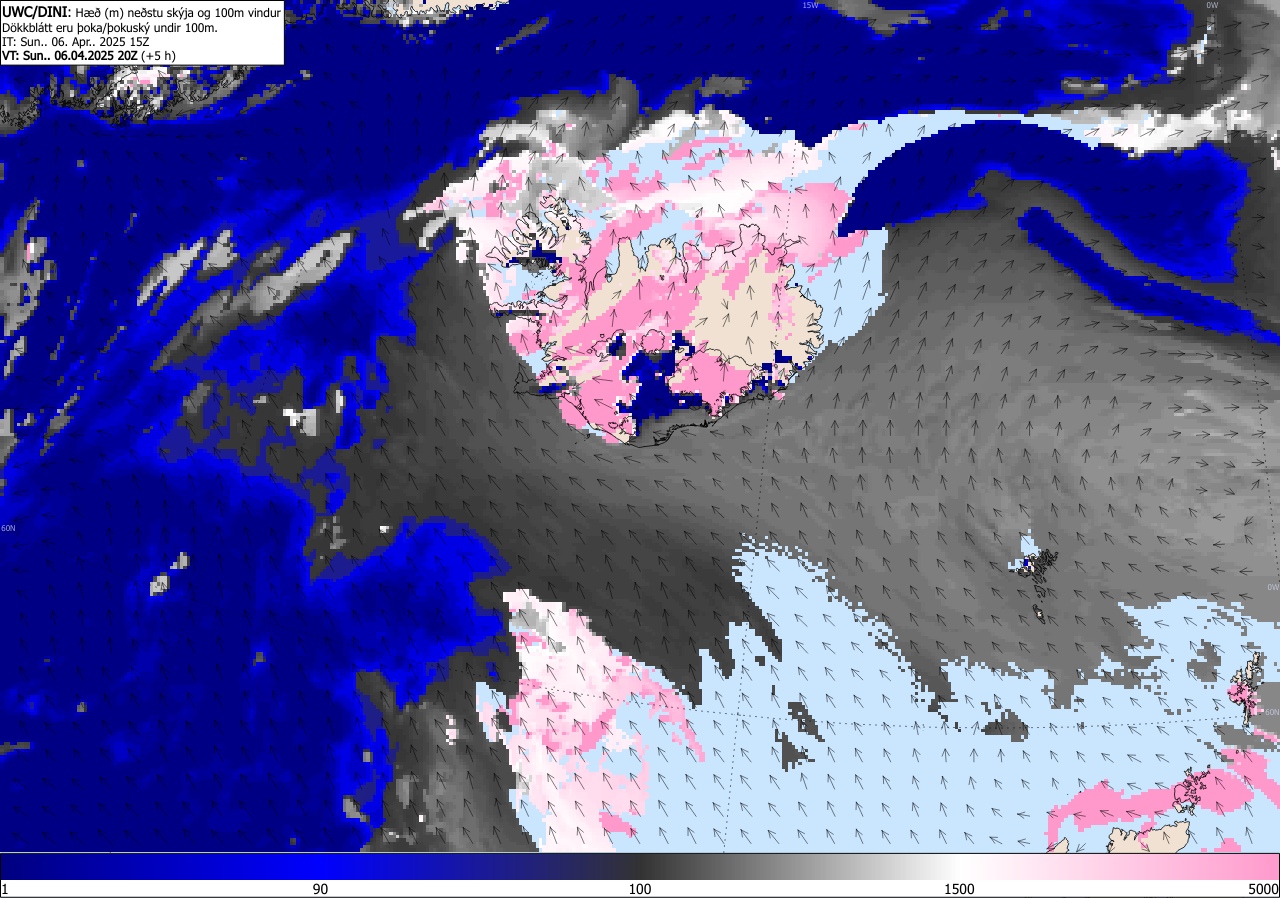The width and height of the screenshot is (1280, 898).
Task: Click the valid time 'VT: Sun.. 06.04.2025 20Z'
Action: click(x=70, y=56)
